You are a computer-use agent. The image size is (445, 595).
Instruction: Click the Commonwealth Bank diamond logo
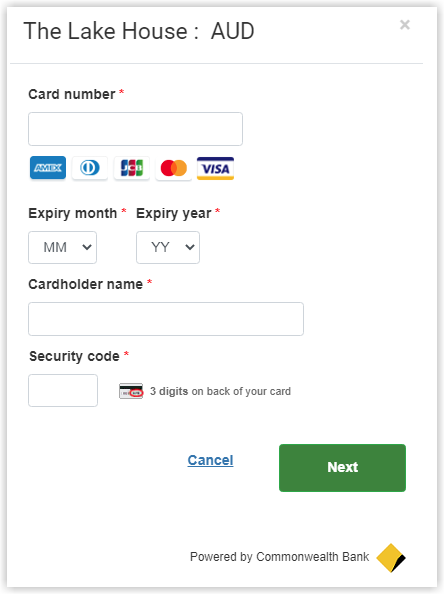391,558
